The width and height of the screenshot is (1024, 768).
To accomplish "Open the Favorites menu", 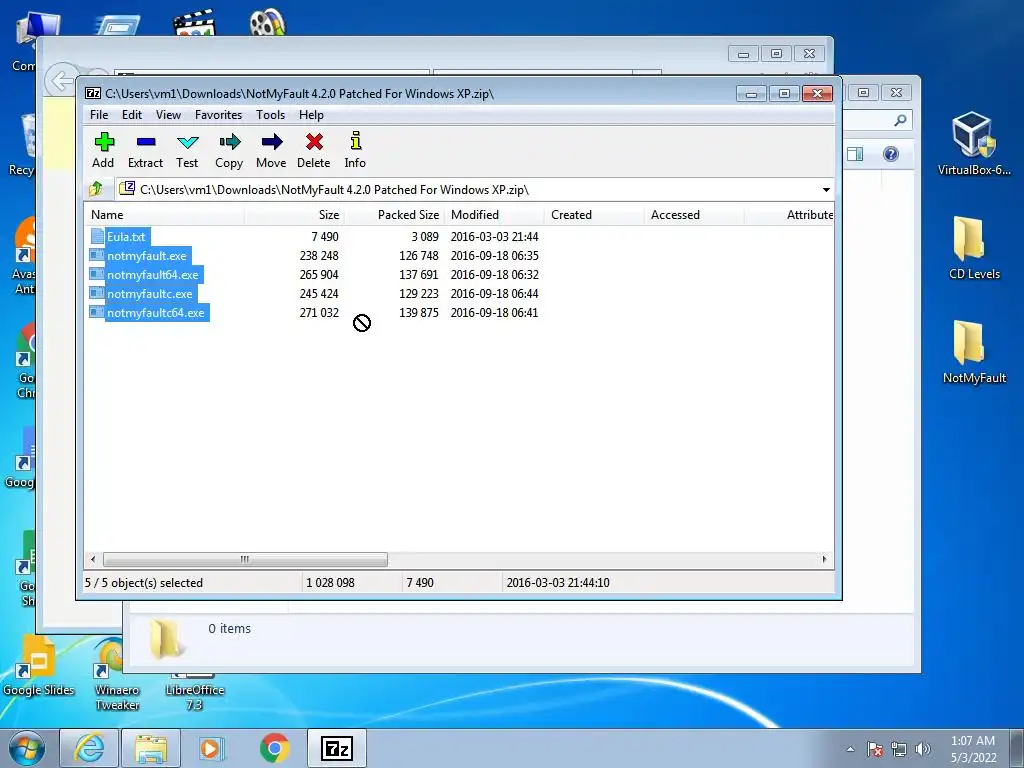I will tap(218, 115).
